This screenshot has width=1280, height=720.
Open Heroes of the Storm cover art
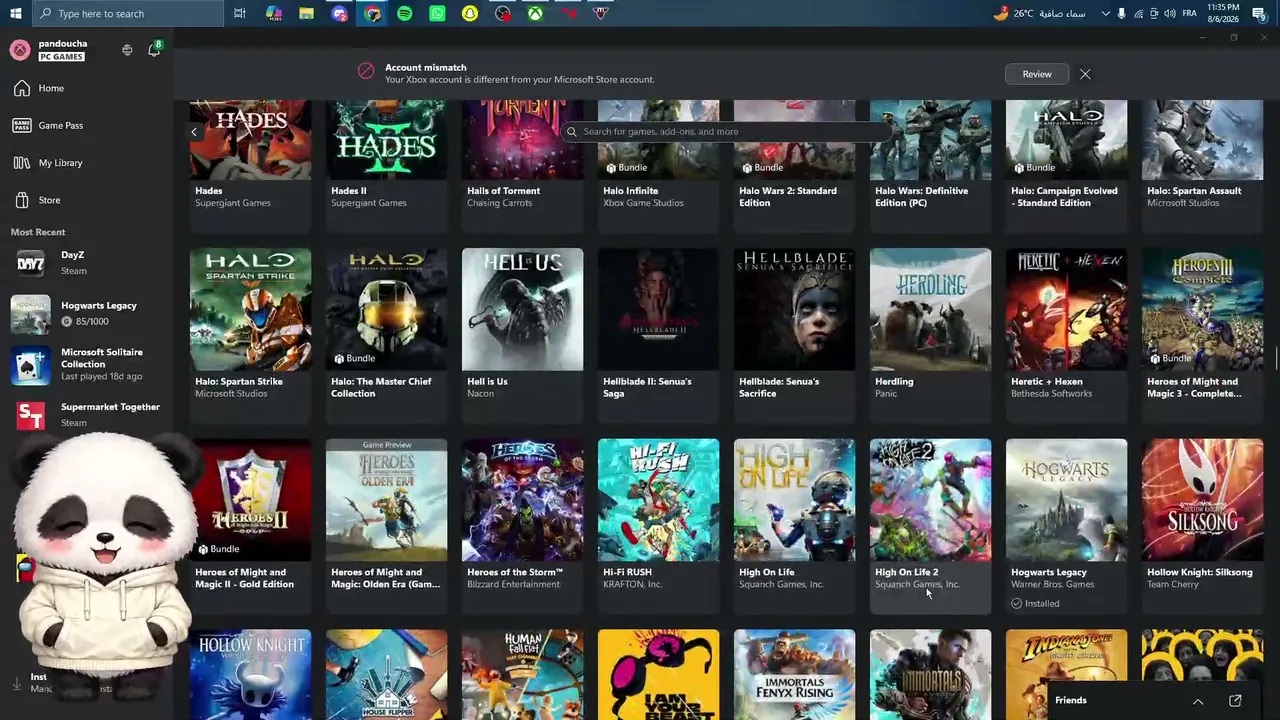522,500
